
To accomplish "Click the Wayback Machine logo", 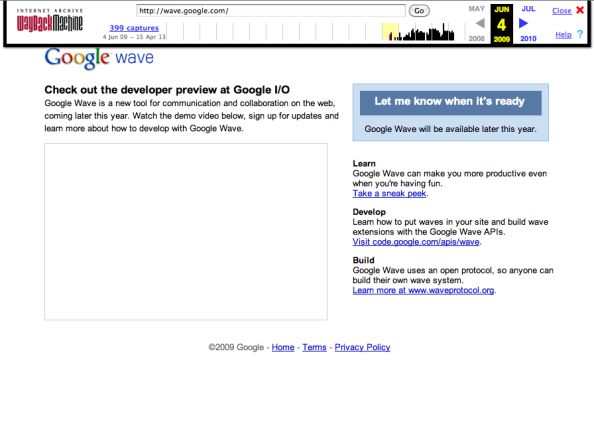I will pos(50,20).
